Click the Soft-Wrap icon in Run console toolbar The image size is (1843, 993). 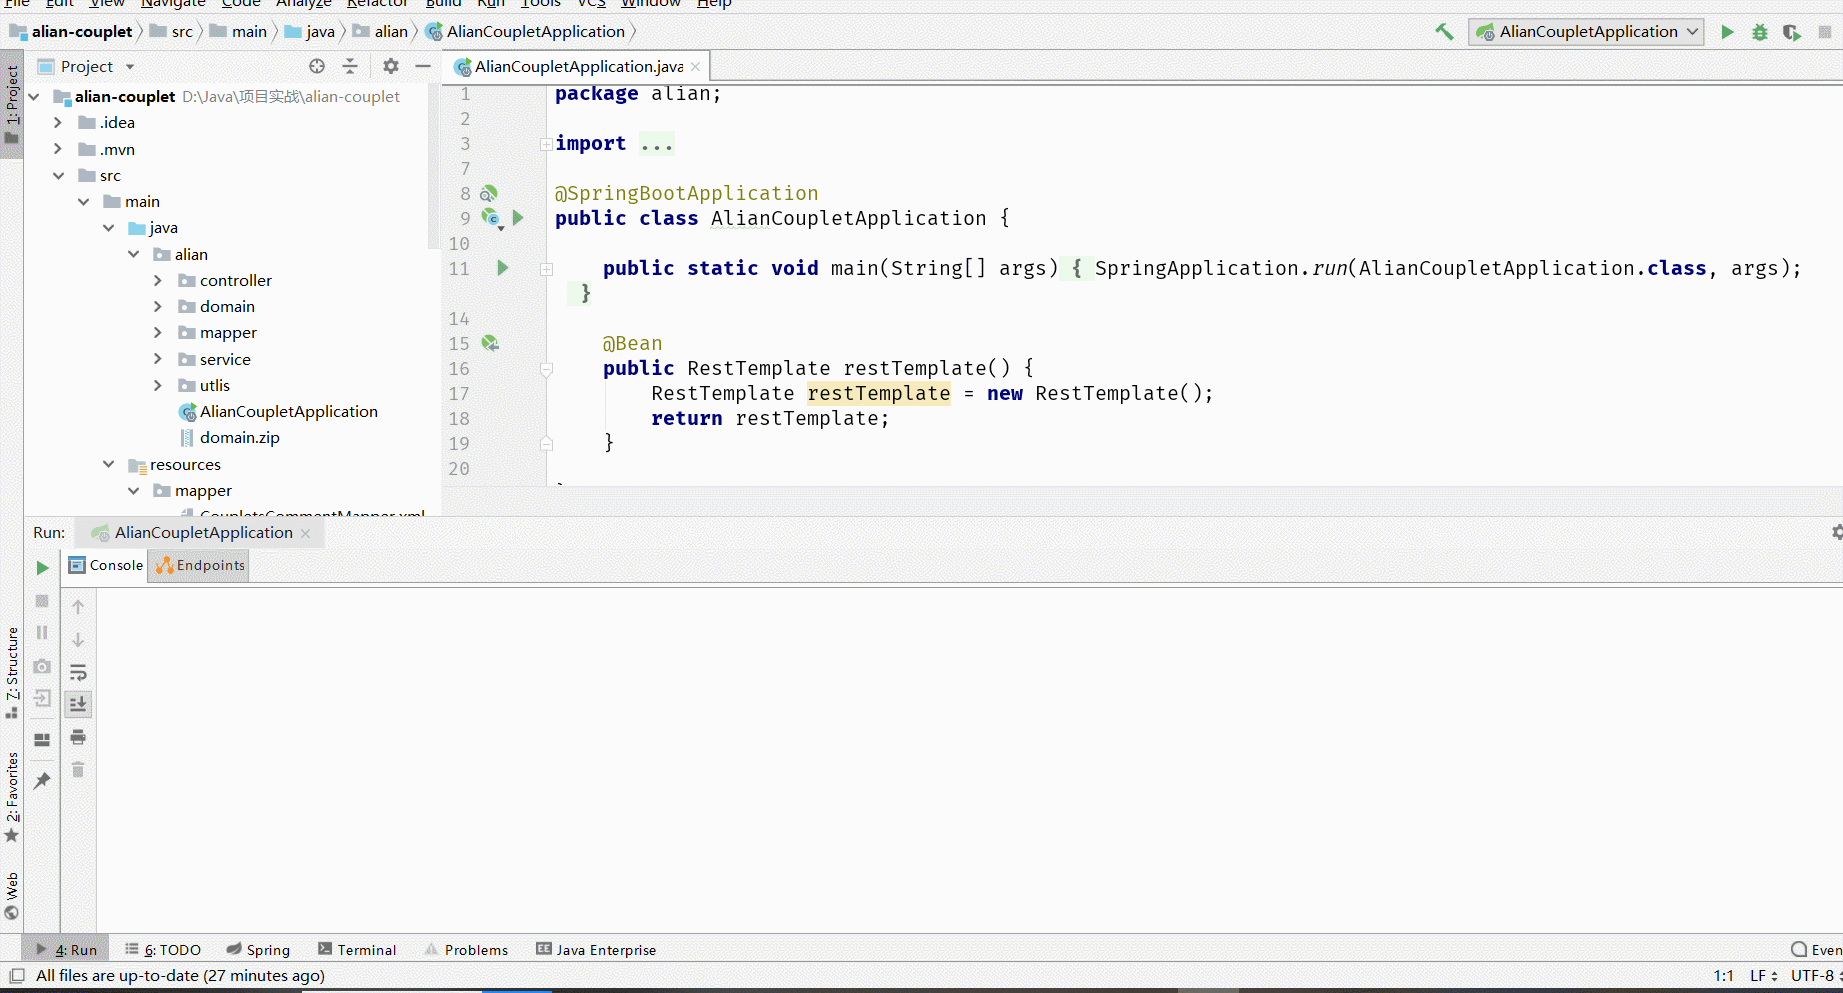[78, 672]
